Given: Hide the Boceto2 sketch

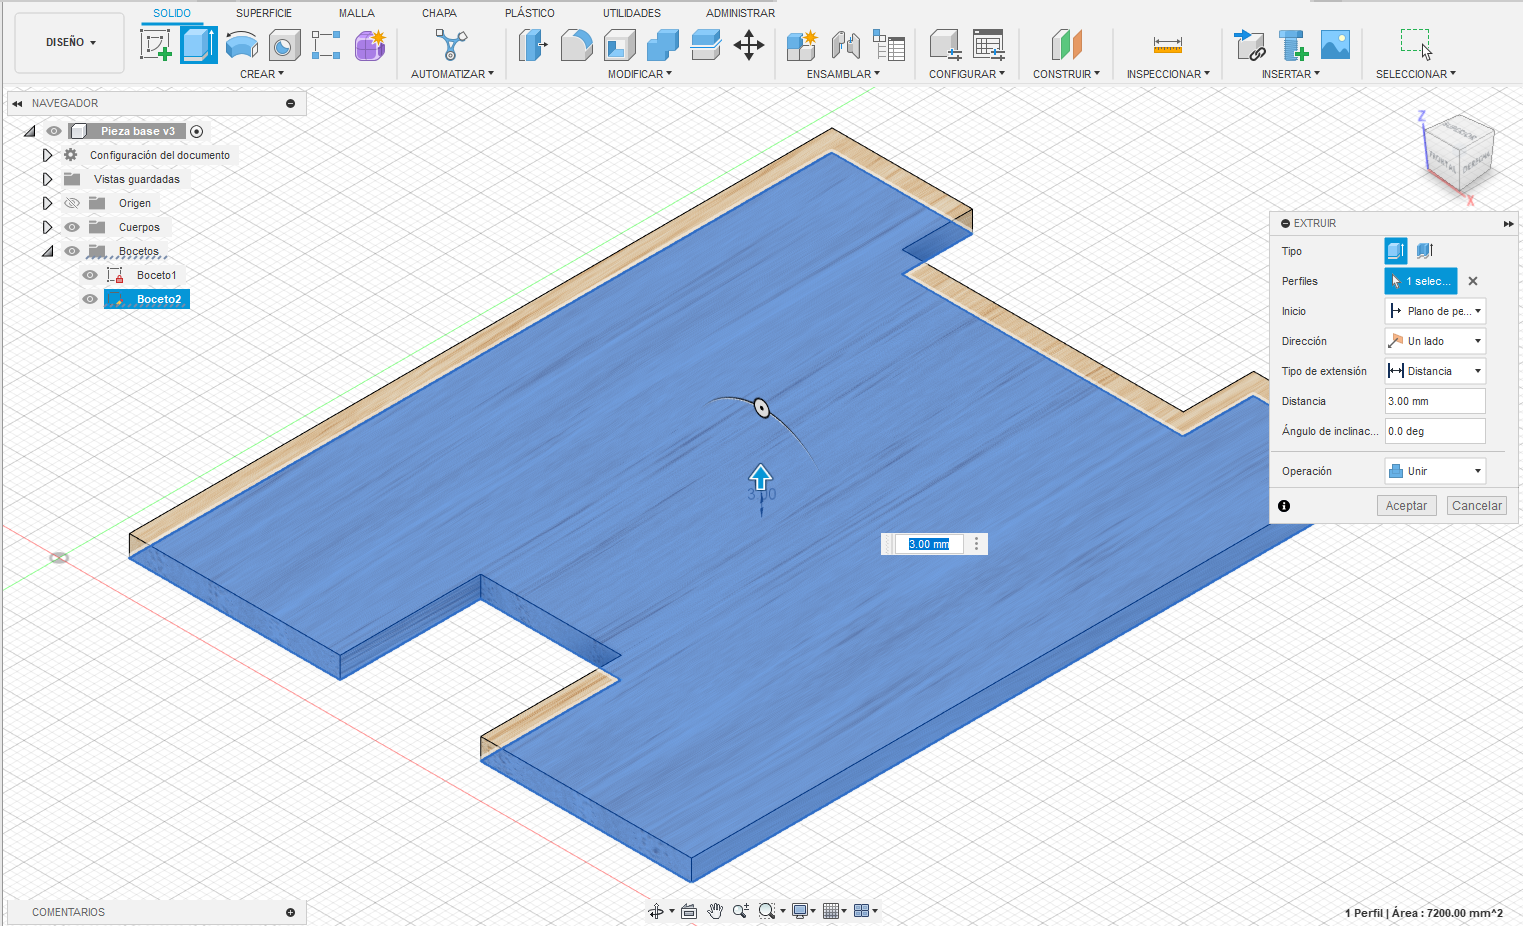Looking at the screenshot, I should (90, 299).
